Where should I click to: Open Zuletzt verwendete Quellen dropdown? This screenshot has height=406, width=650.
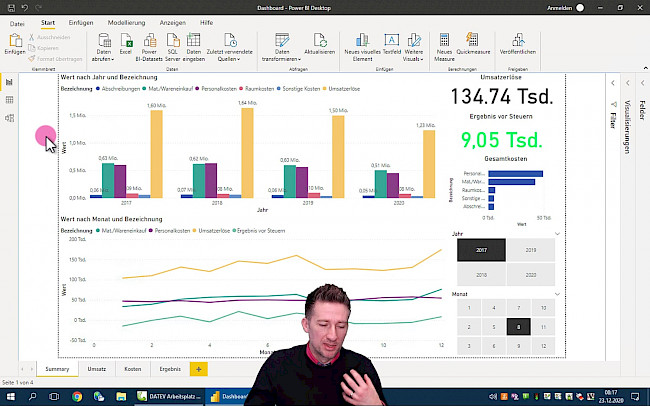click(x=229, y=56)
